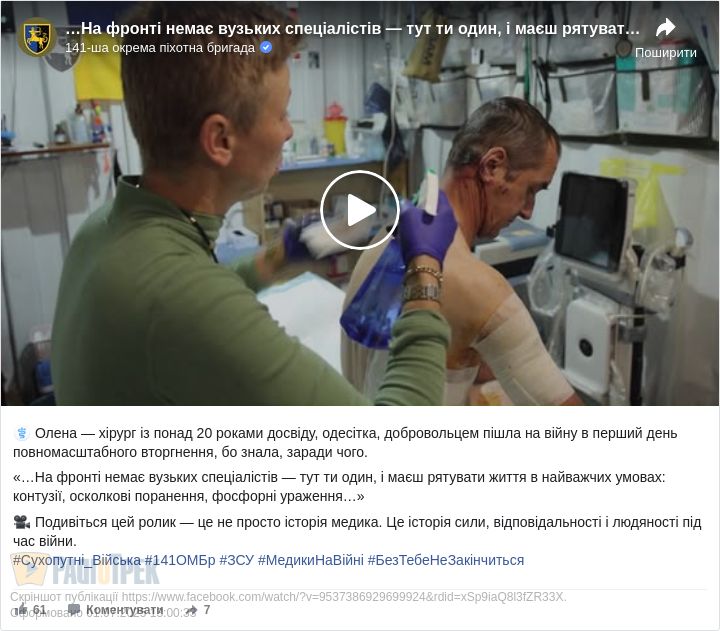Open the #МедикиНаВійні hashtag

coord(311,560)
